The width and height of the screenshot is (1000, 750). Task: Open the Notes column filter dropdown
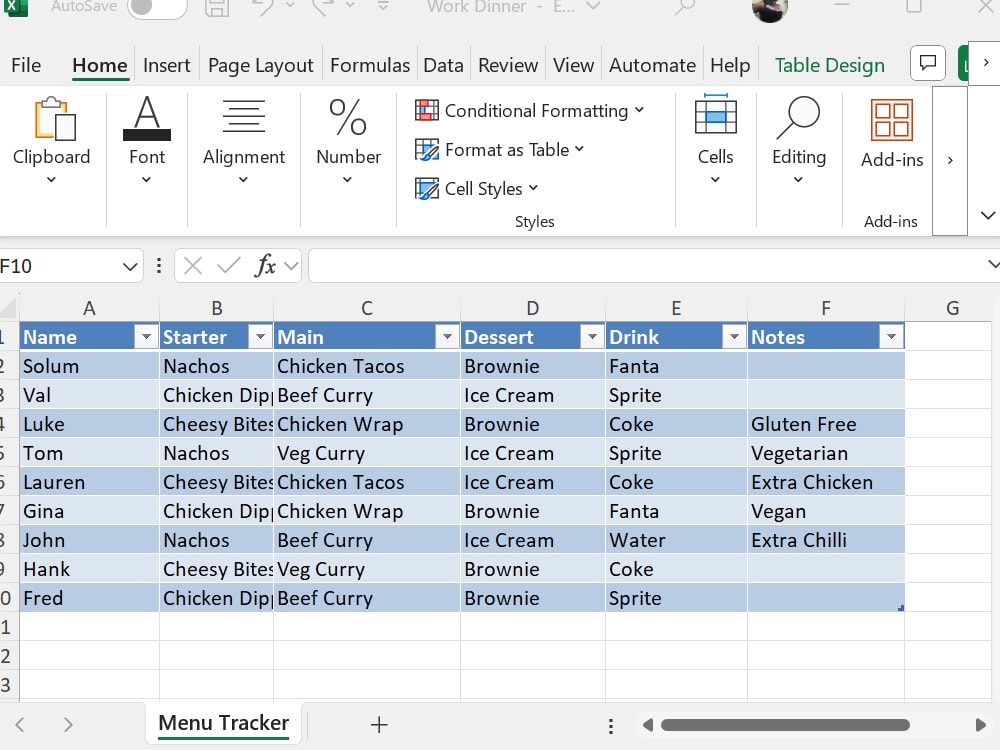(x=891, y=336)
